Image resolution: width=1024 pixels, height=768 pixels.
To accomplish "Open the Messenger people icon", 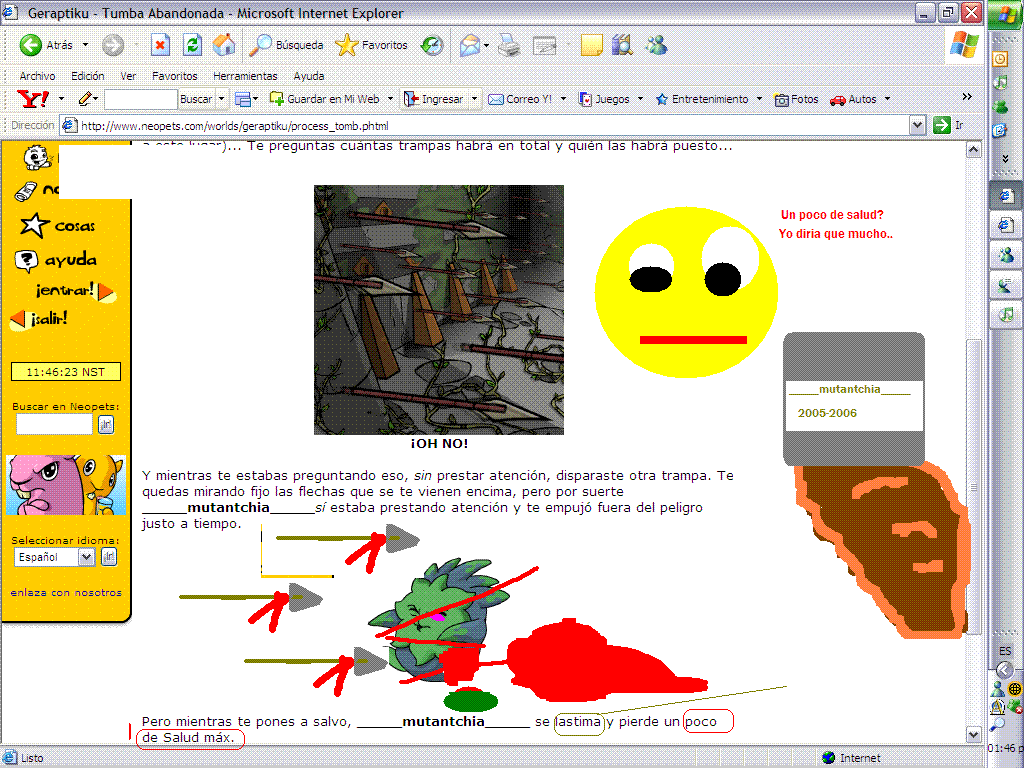I will (656, 45).
